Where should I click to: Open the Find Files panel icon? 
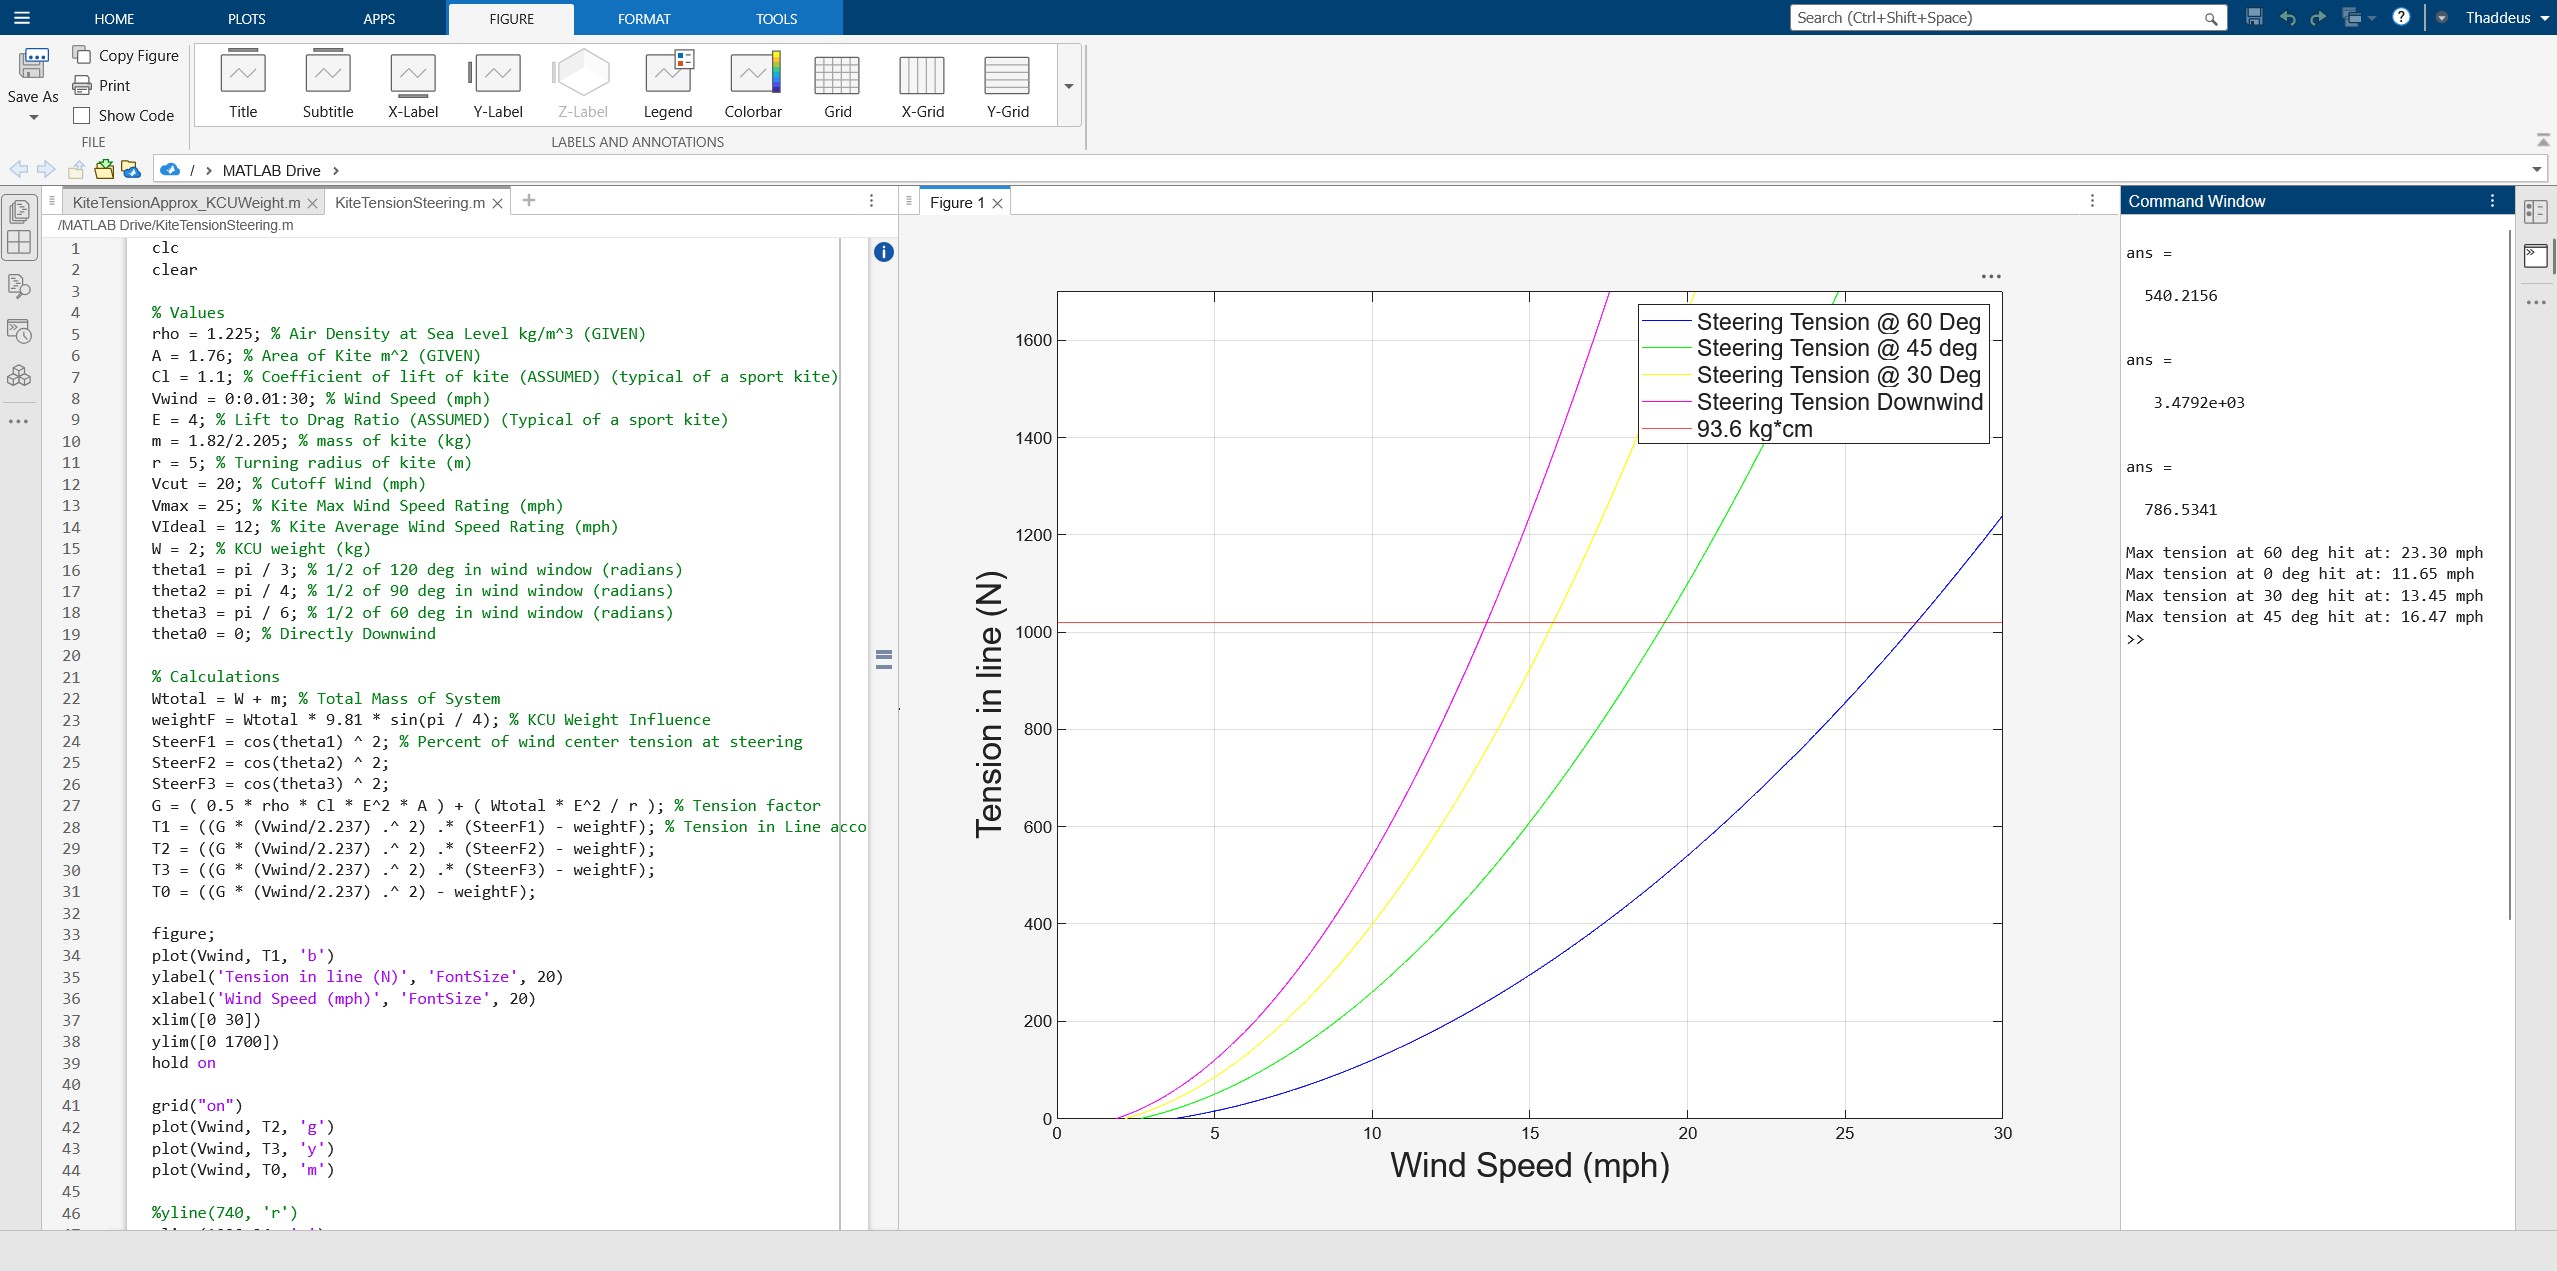tap(19, 287)
